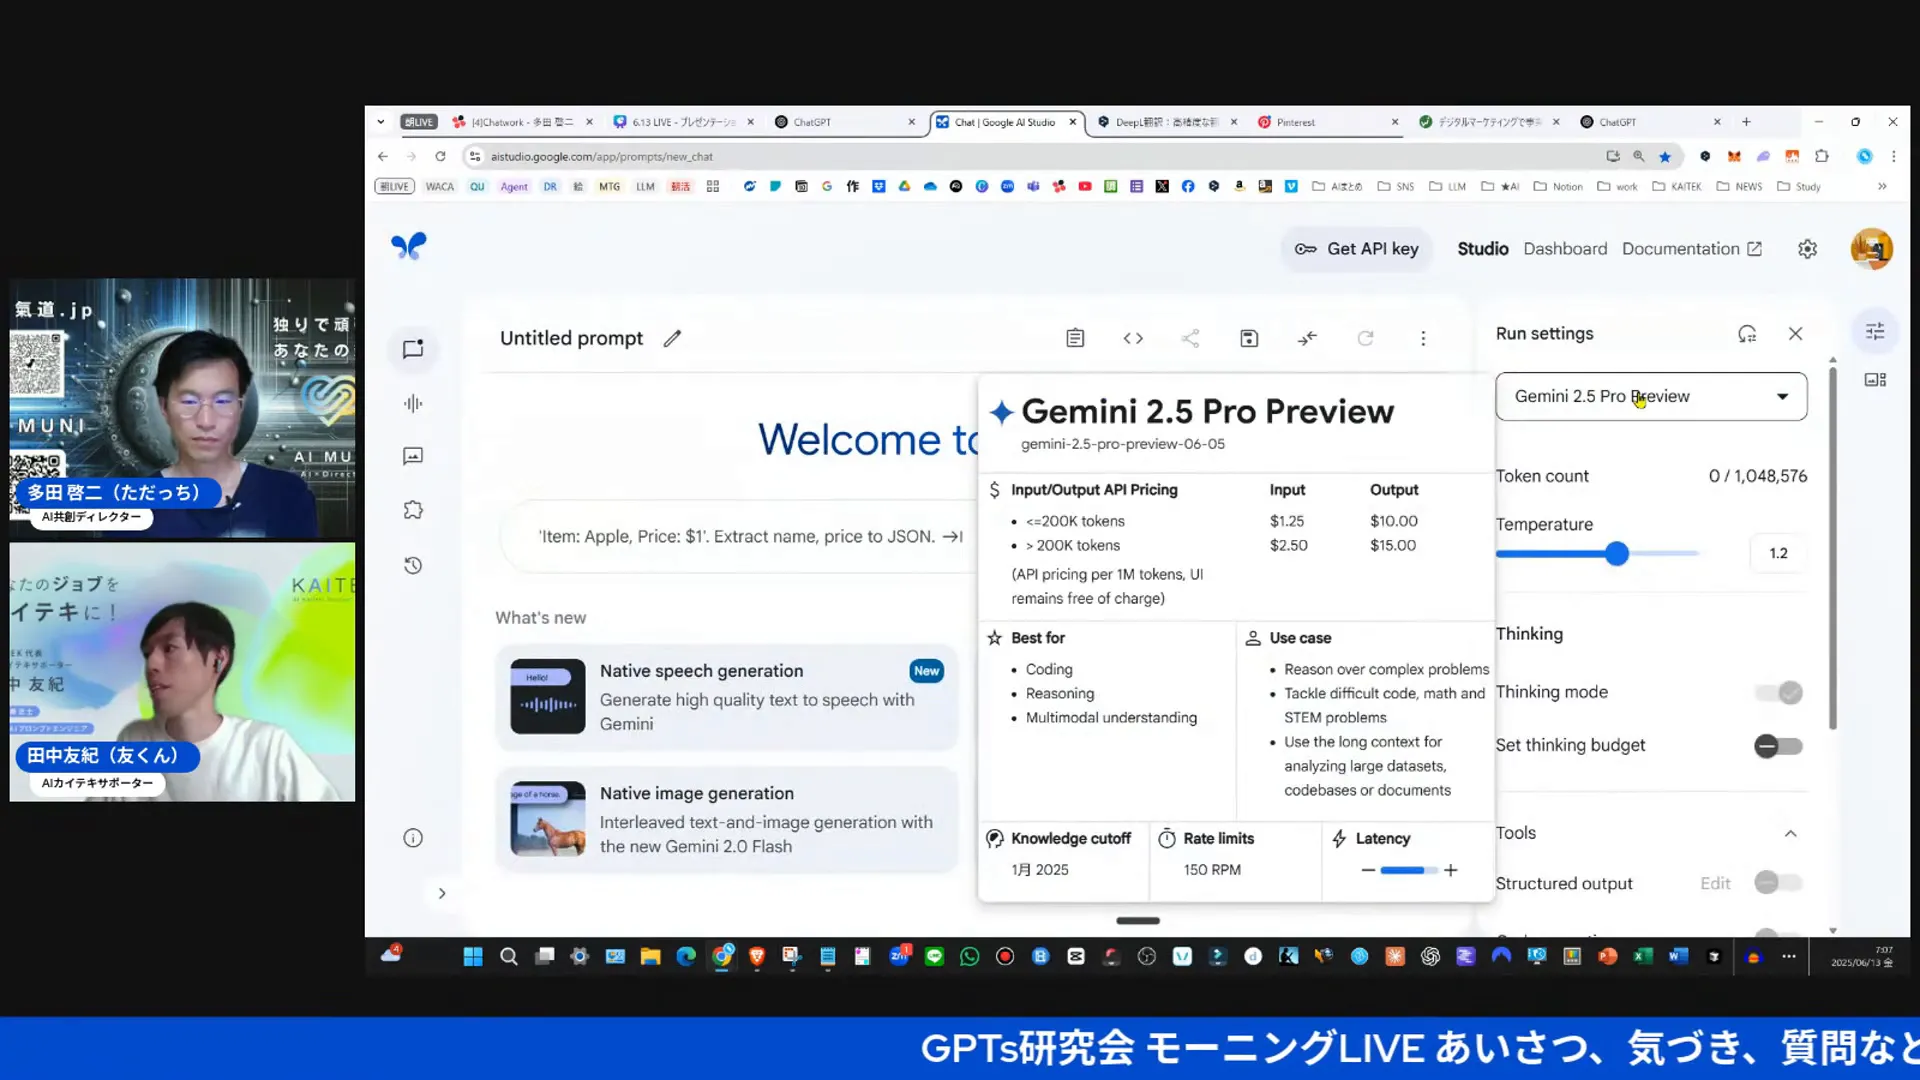Click the Share prompt icon
The width and height of the screenshot is (1920, 1080).
point(1190,338)
